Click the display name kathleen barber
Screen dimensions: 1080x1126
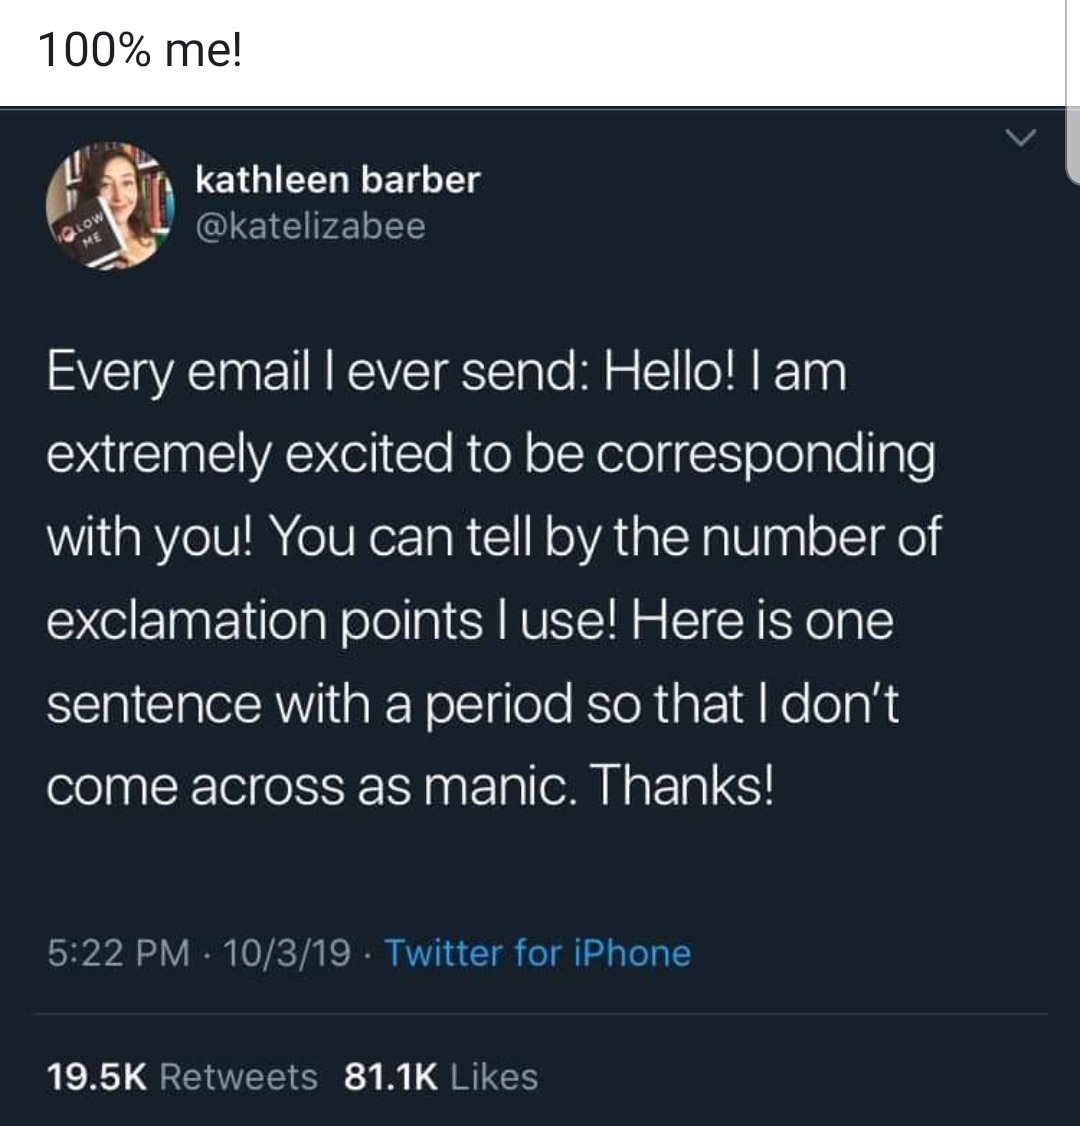(x=338, y=180)
